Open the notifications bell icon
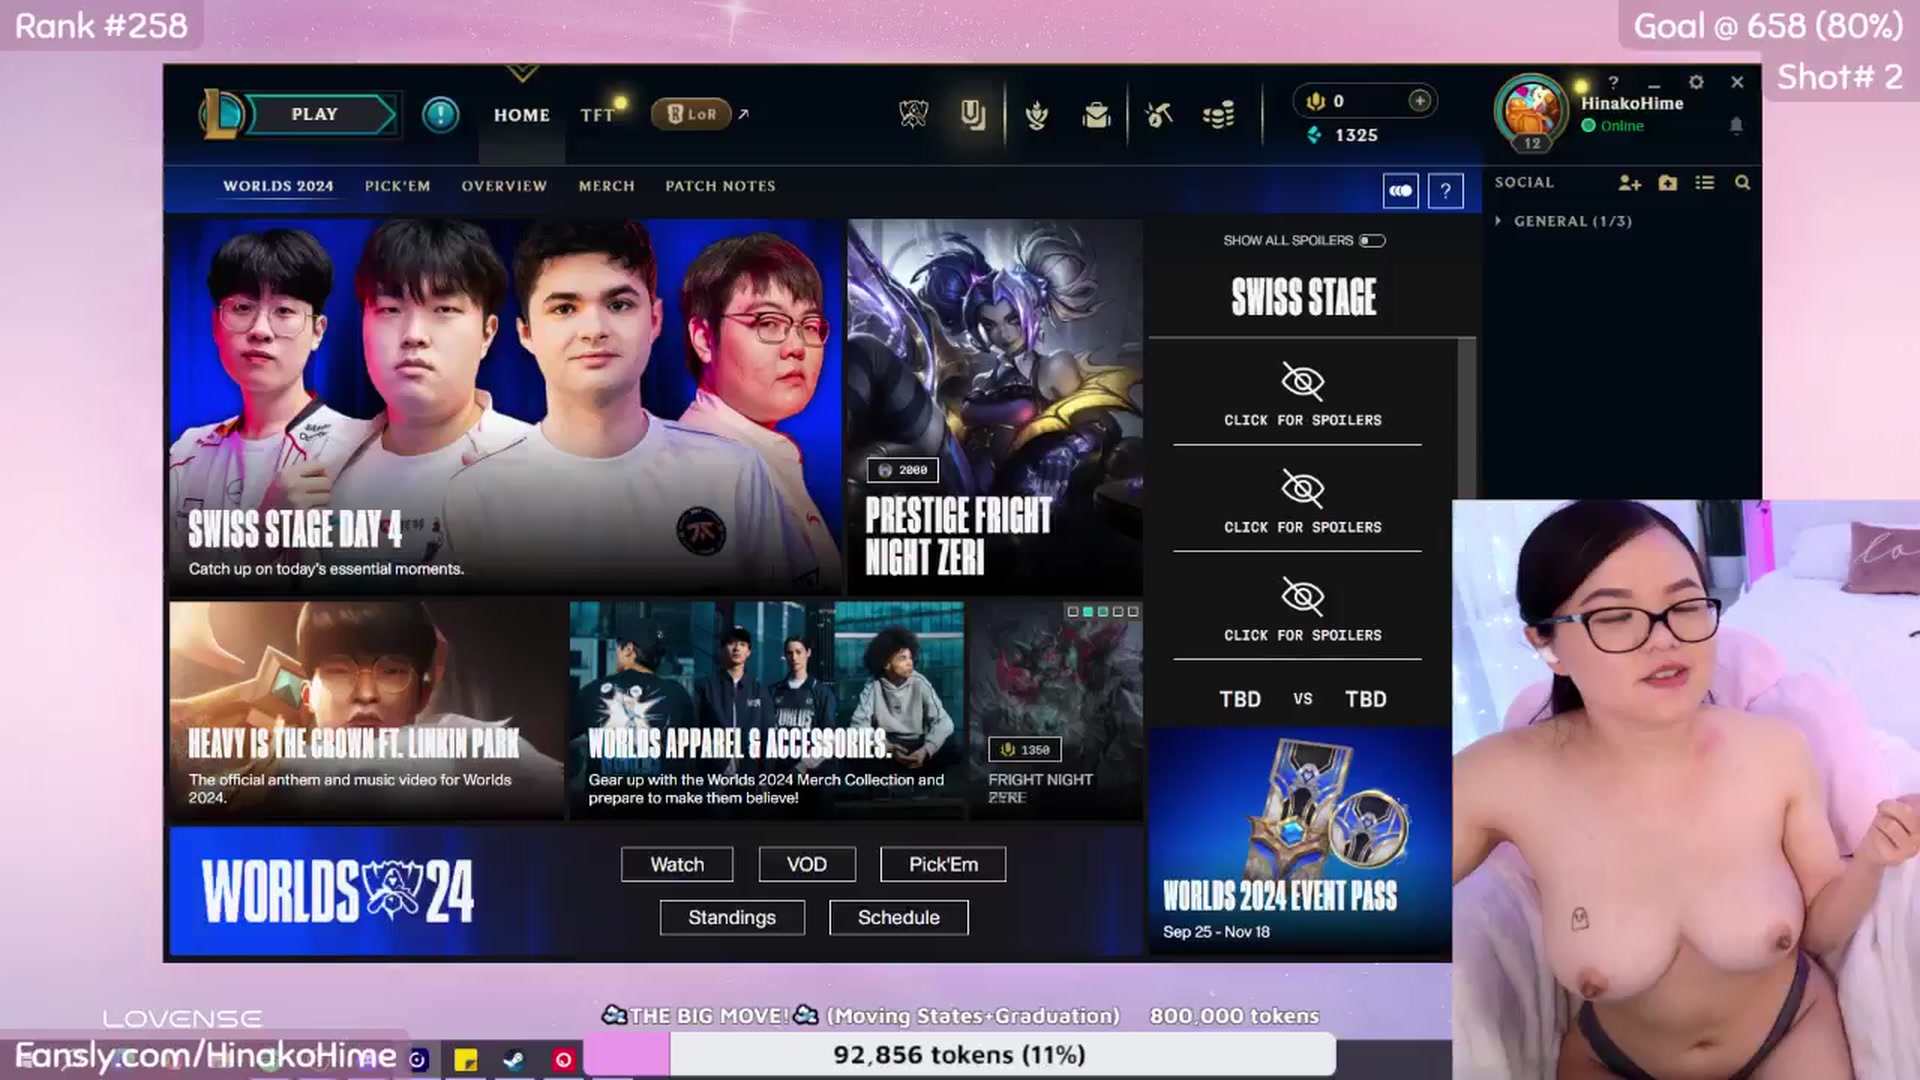1920x1080 pixels. pos(1736,126)
